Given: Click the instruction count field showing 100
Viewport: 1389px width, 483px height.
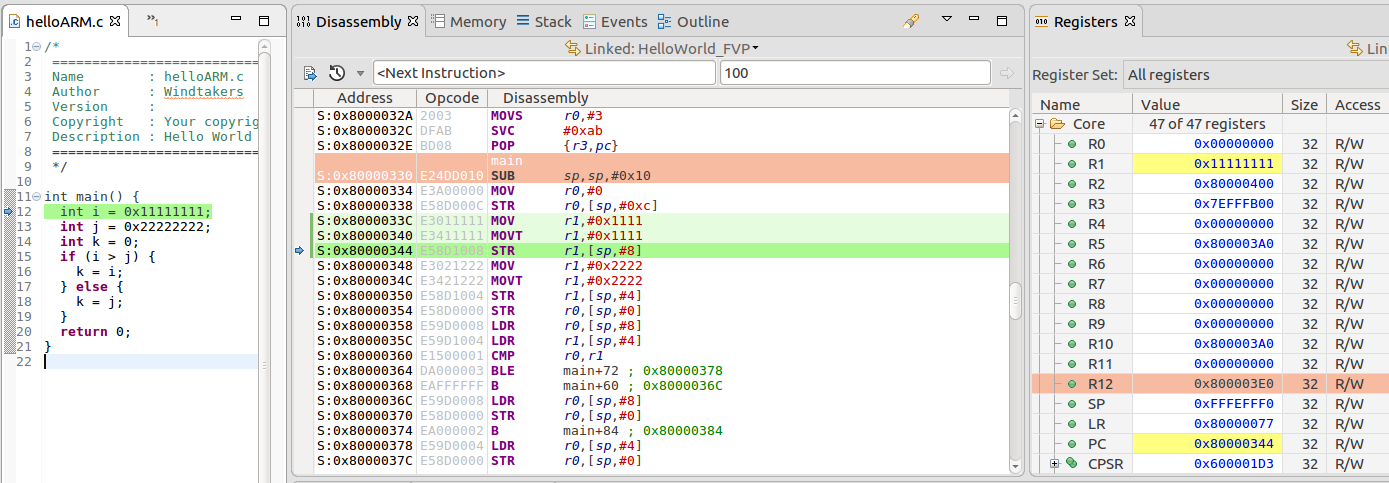Looking at the screenshot, I should [854, 73].
